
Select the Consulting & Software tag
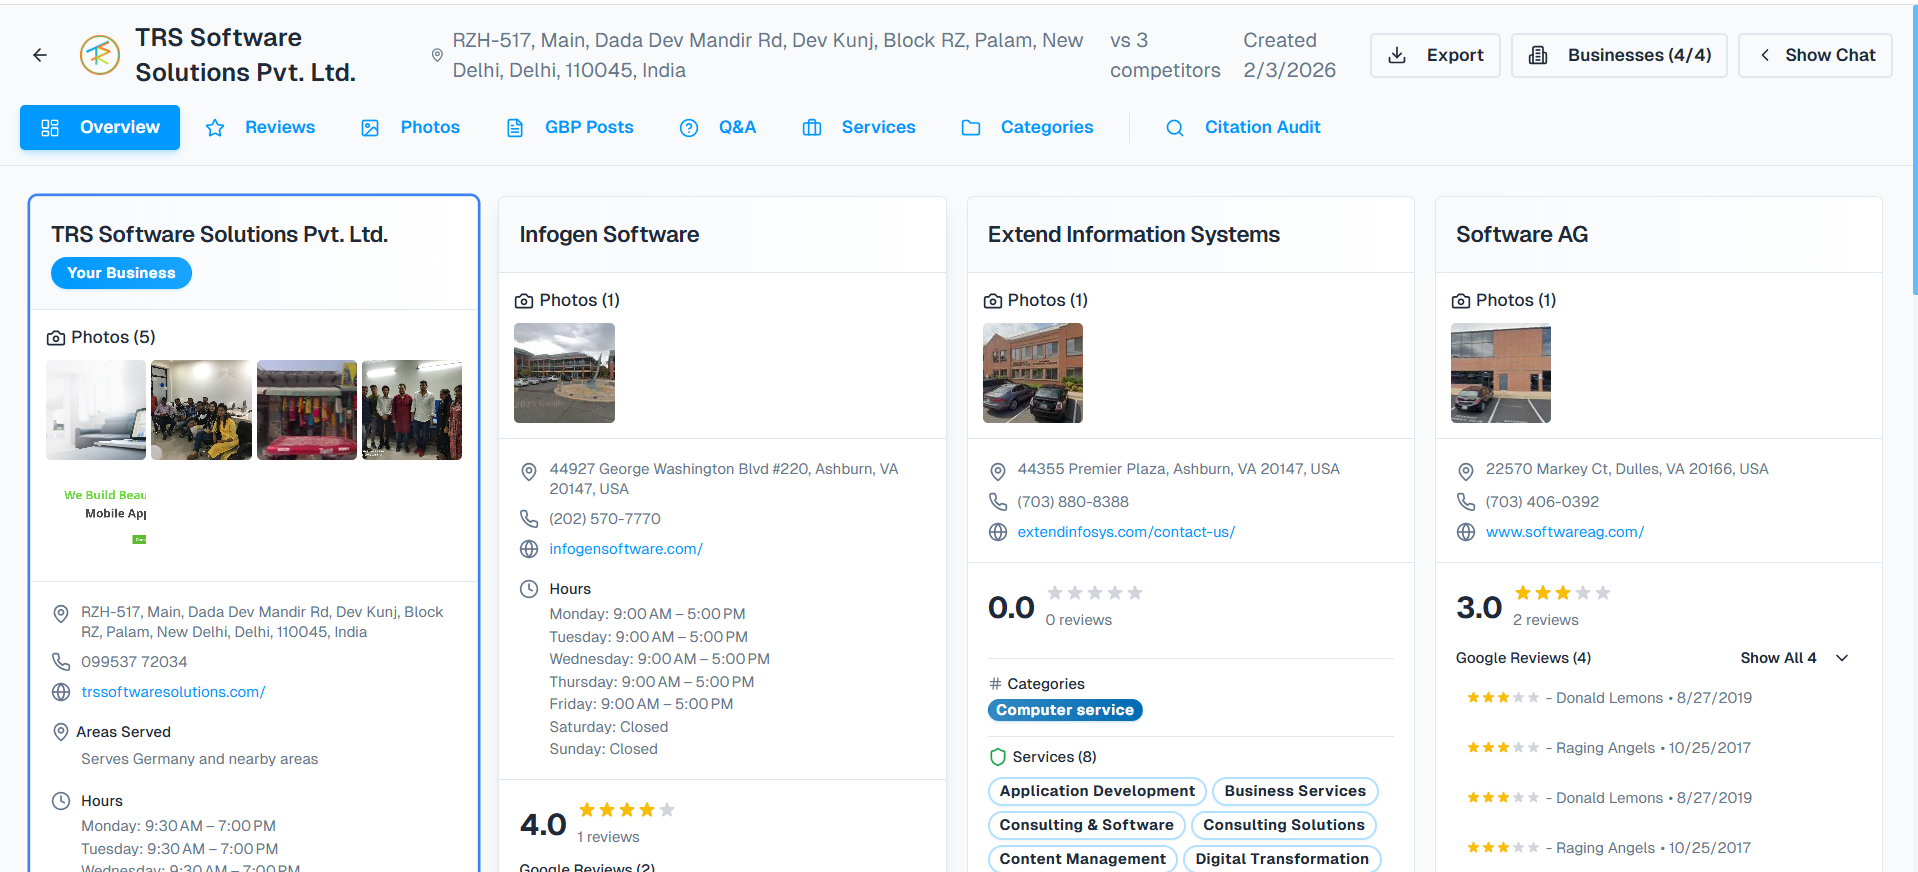(1087, 825)
